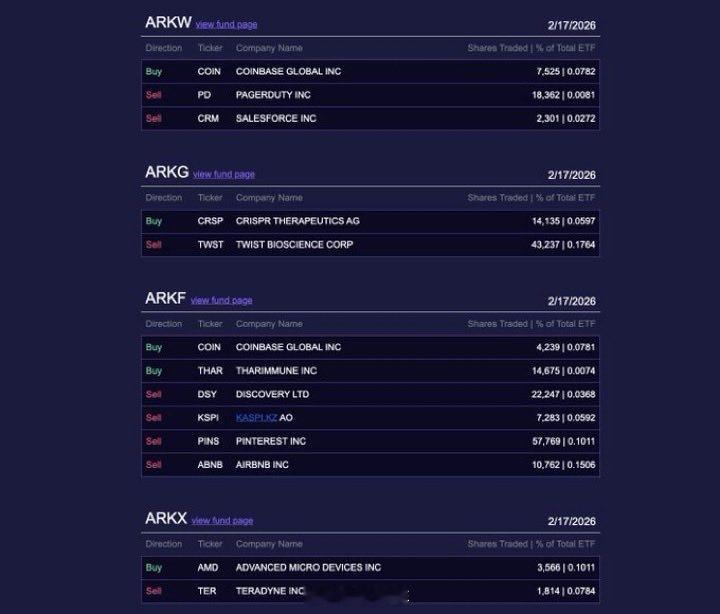Open the ARKG view fund page link
The height and width of the screenshot is (614, 720).
224,174
